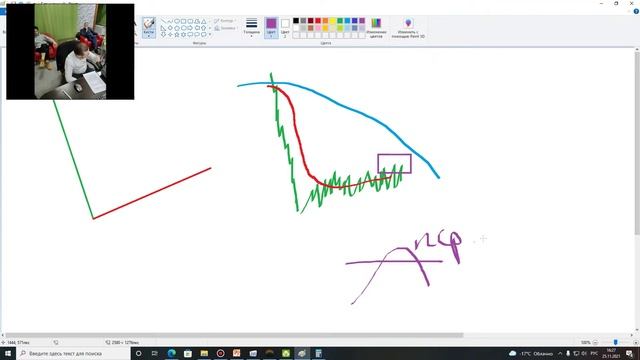Select the Cloud callout shape
The width and height of the screenshot is (640, 360).
203,35
